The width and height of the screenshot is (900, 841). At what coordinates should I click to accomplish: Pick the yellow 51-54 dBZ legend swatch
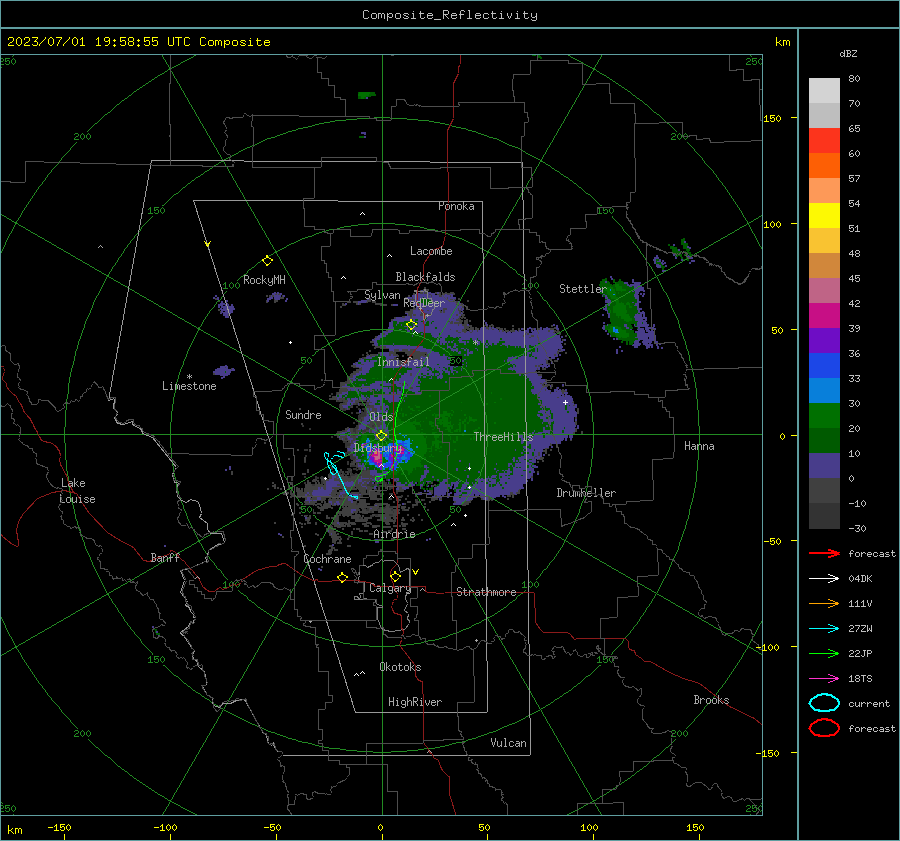click(824, 216)
